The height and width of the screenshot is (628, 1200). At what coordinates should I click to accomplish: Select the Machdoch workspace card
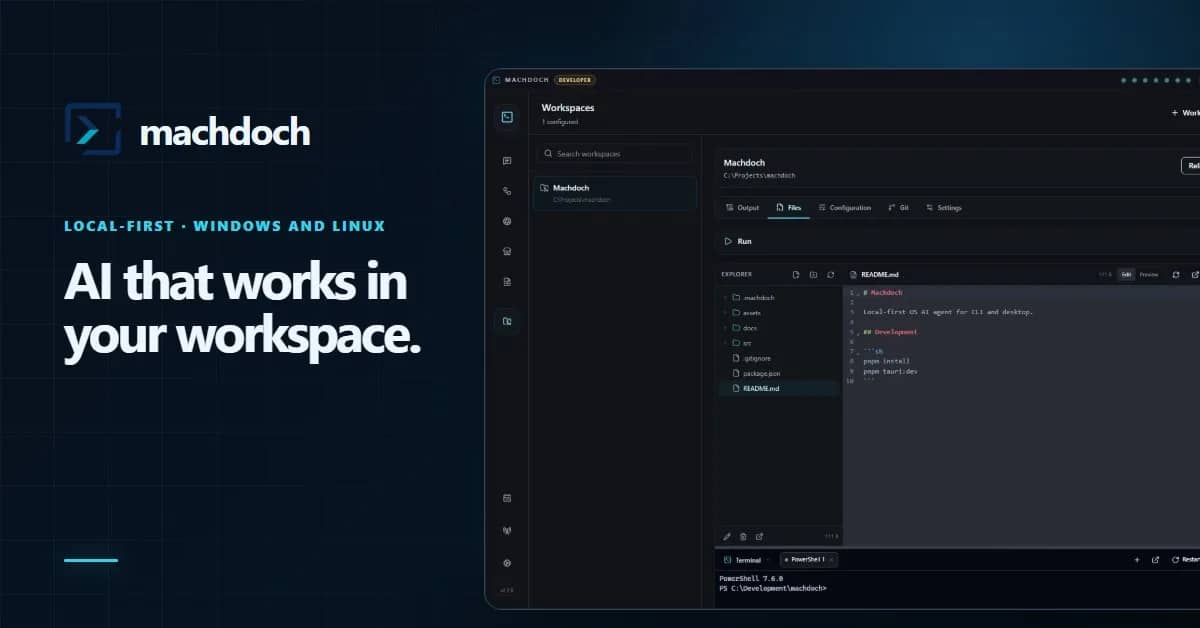pos(614,193)
